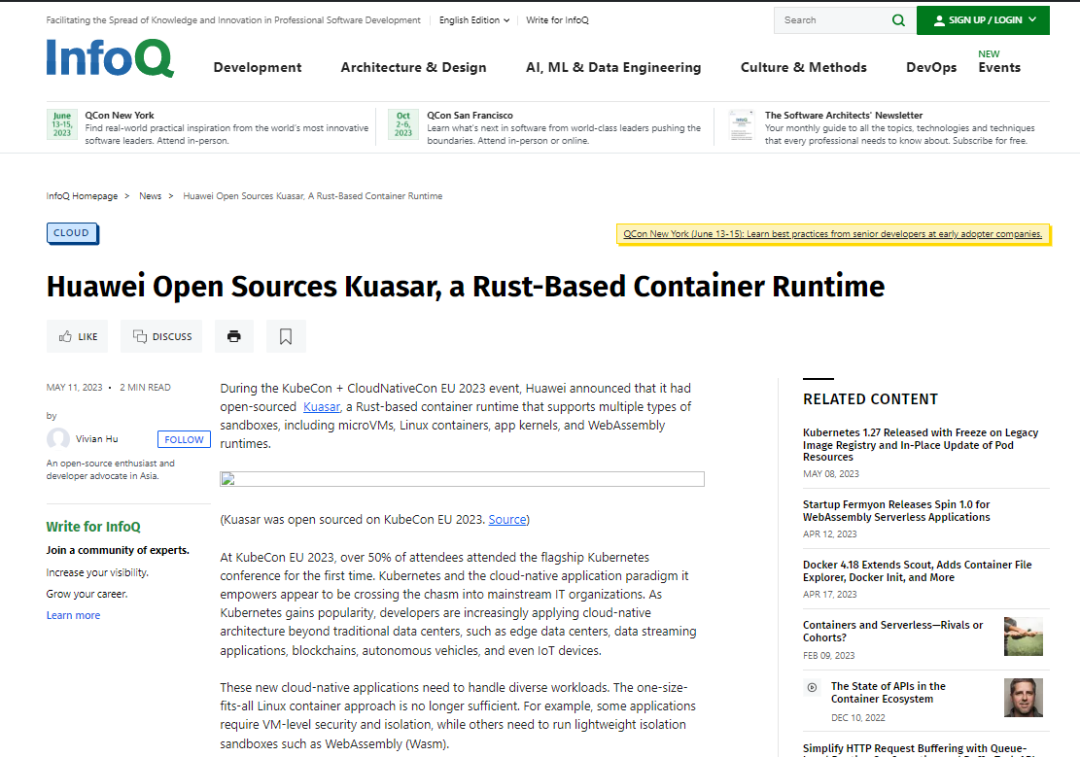This screenshot has width=1080, height=757.
Task: Open the Discuss button
Action: (161, 336)
